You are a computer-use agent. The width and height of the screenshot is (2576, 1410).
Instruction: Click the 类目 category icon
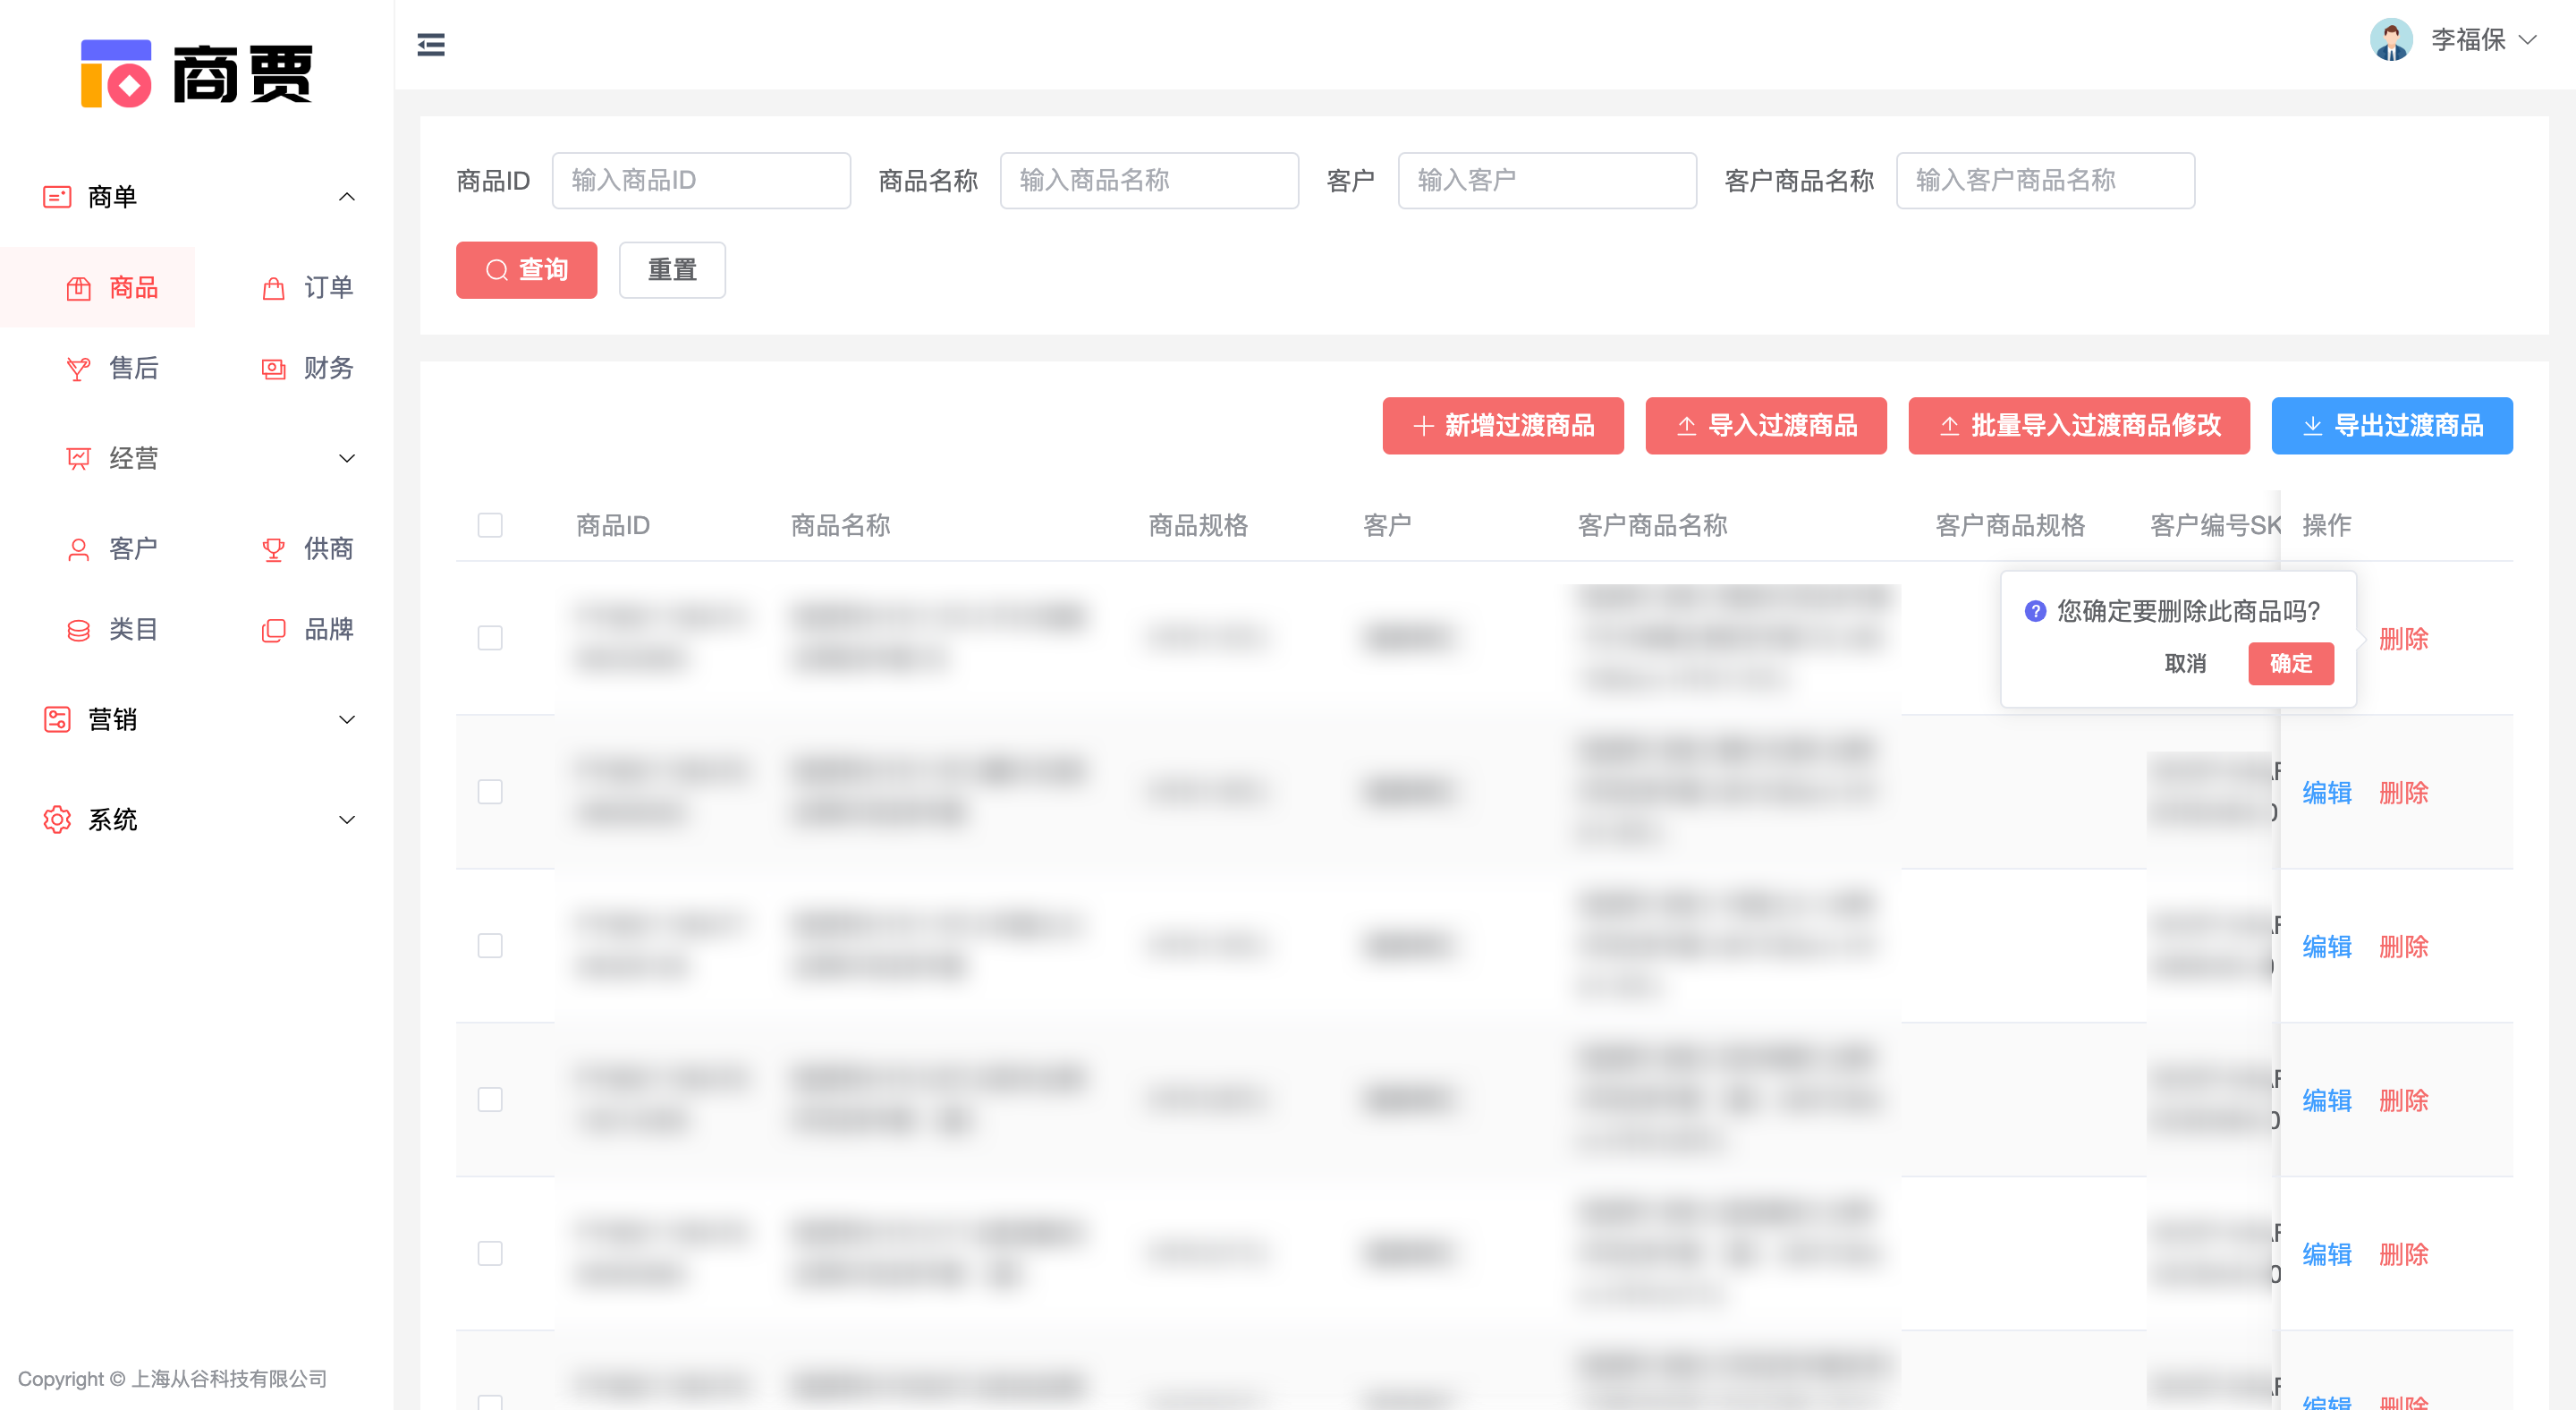pyautogui.click(x=78, y=630)
